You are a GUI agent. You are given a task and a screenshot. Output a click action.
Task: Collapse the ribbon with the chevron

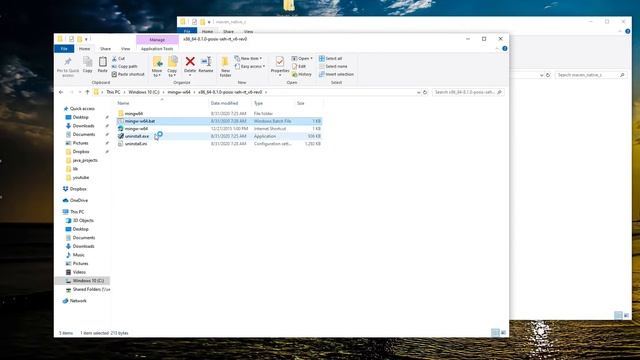tap(497, 49)
